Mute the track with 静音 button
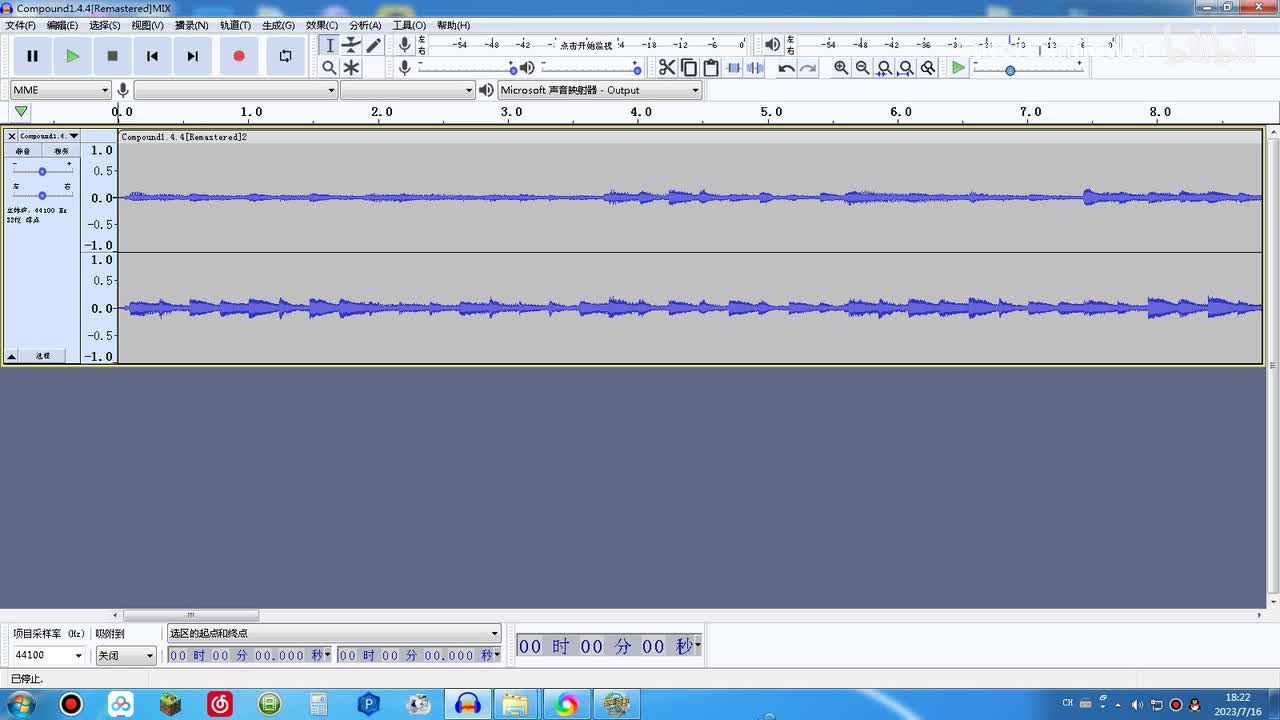The height and width of the screenshot is (720, 1280). coord(23,151)
